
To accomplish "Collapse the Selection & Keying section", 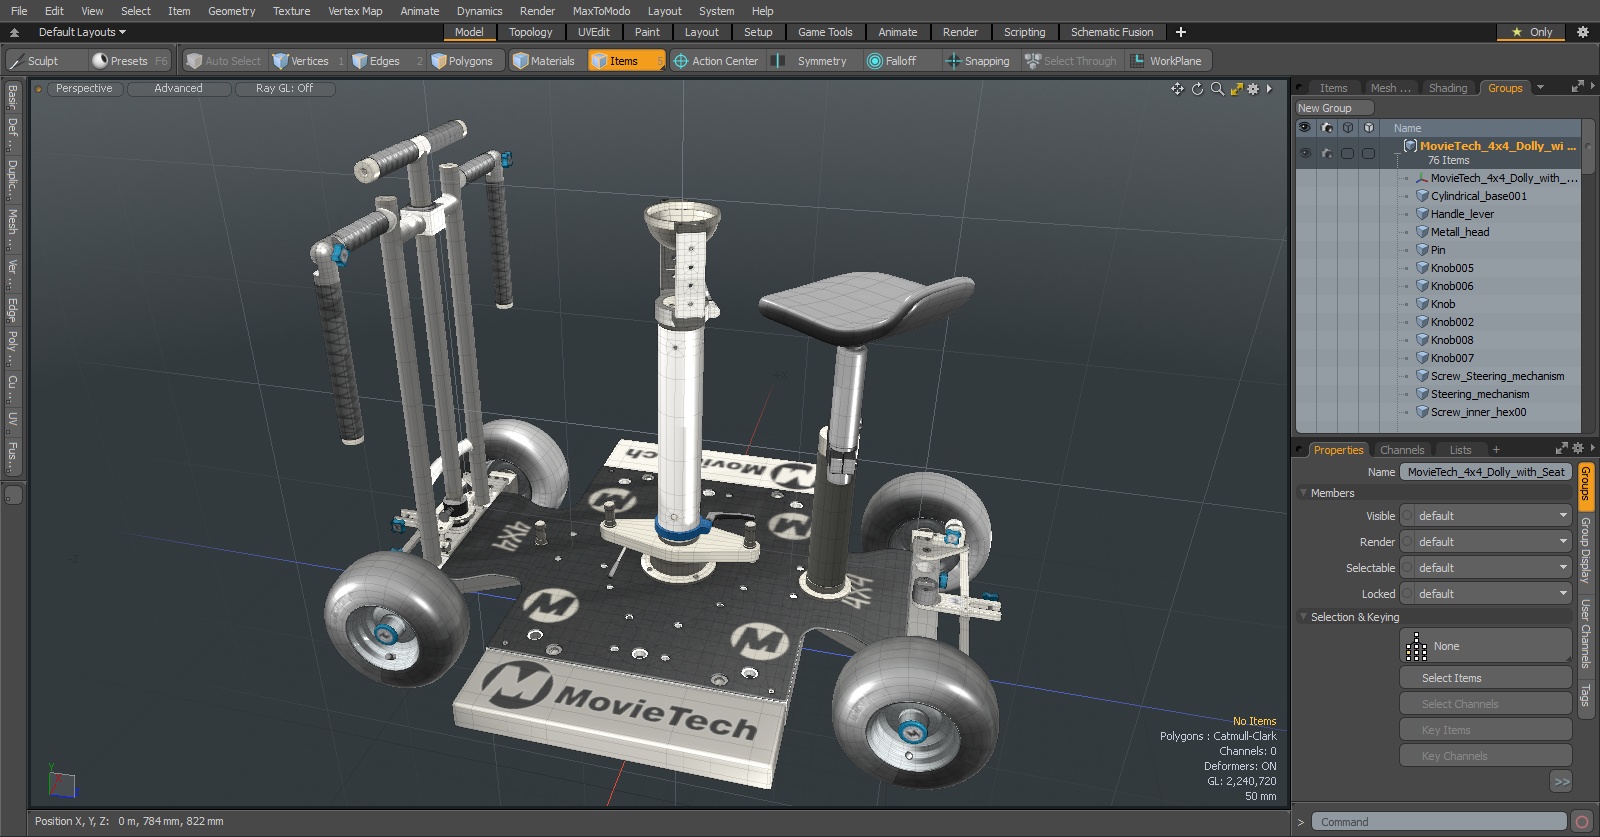I will click(1303, 617).
